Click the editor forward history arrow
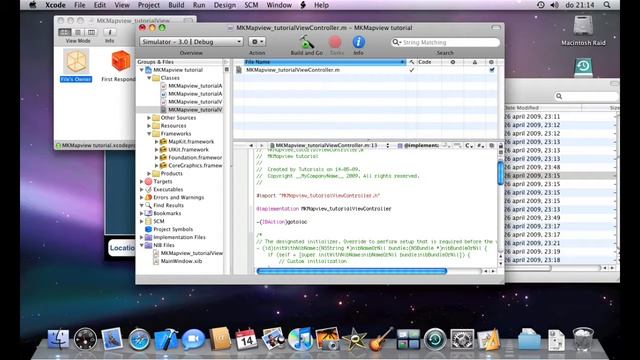The width and height of the screenshot is (640, 360). [x=261, y=145]
